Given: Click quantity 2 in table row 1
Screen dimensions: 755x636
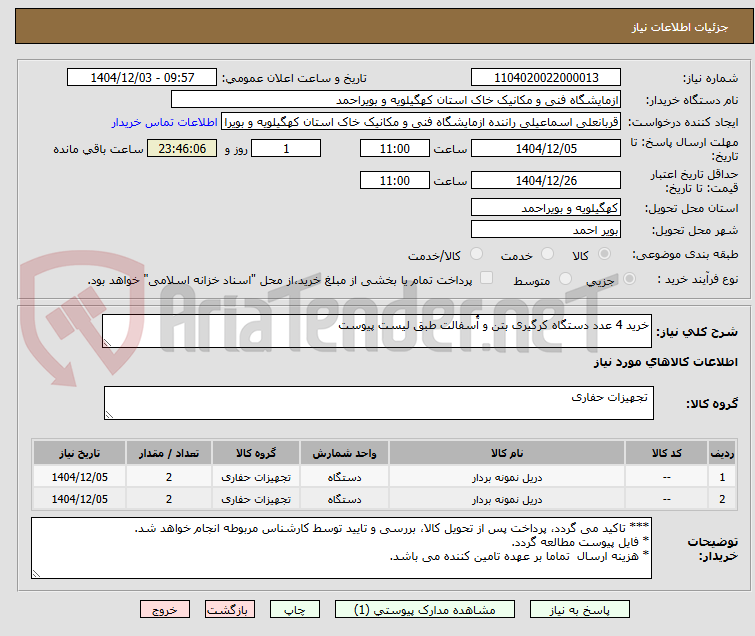Looking at the screenshot, I should coord(169,477).
